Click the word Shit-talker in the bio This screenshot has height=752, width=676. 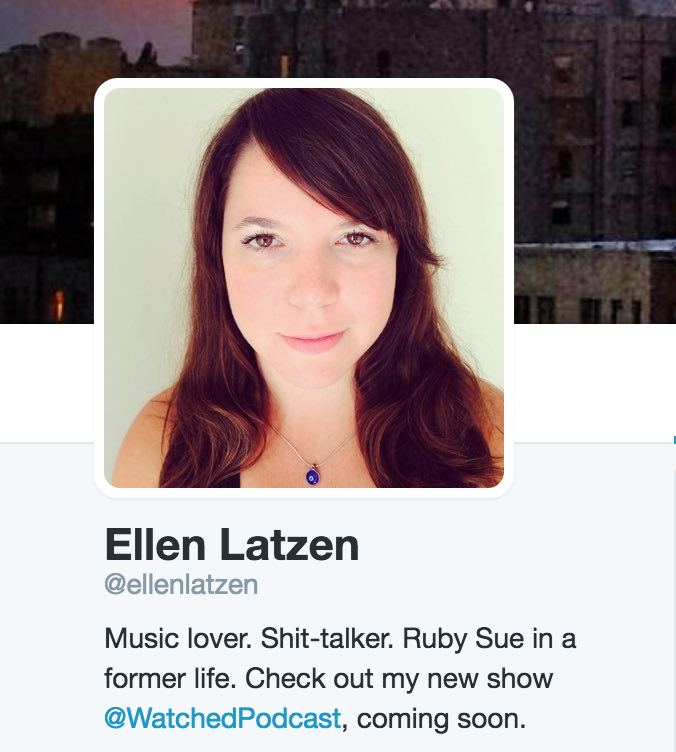[327, 638]
